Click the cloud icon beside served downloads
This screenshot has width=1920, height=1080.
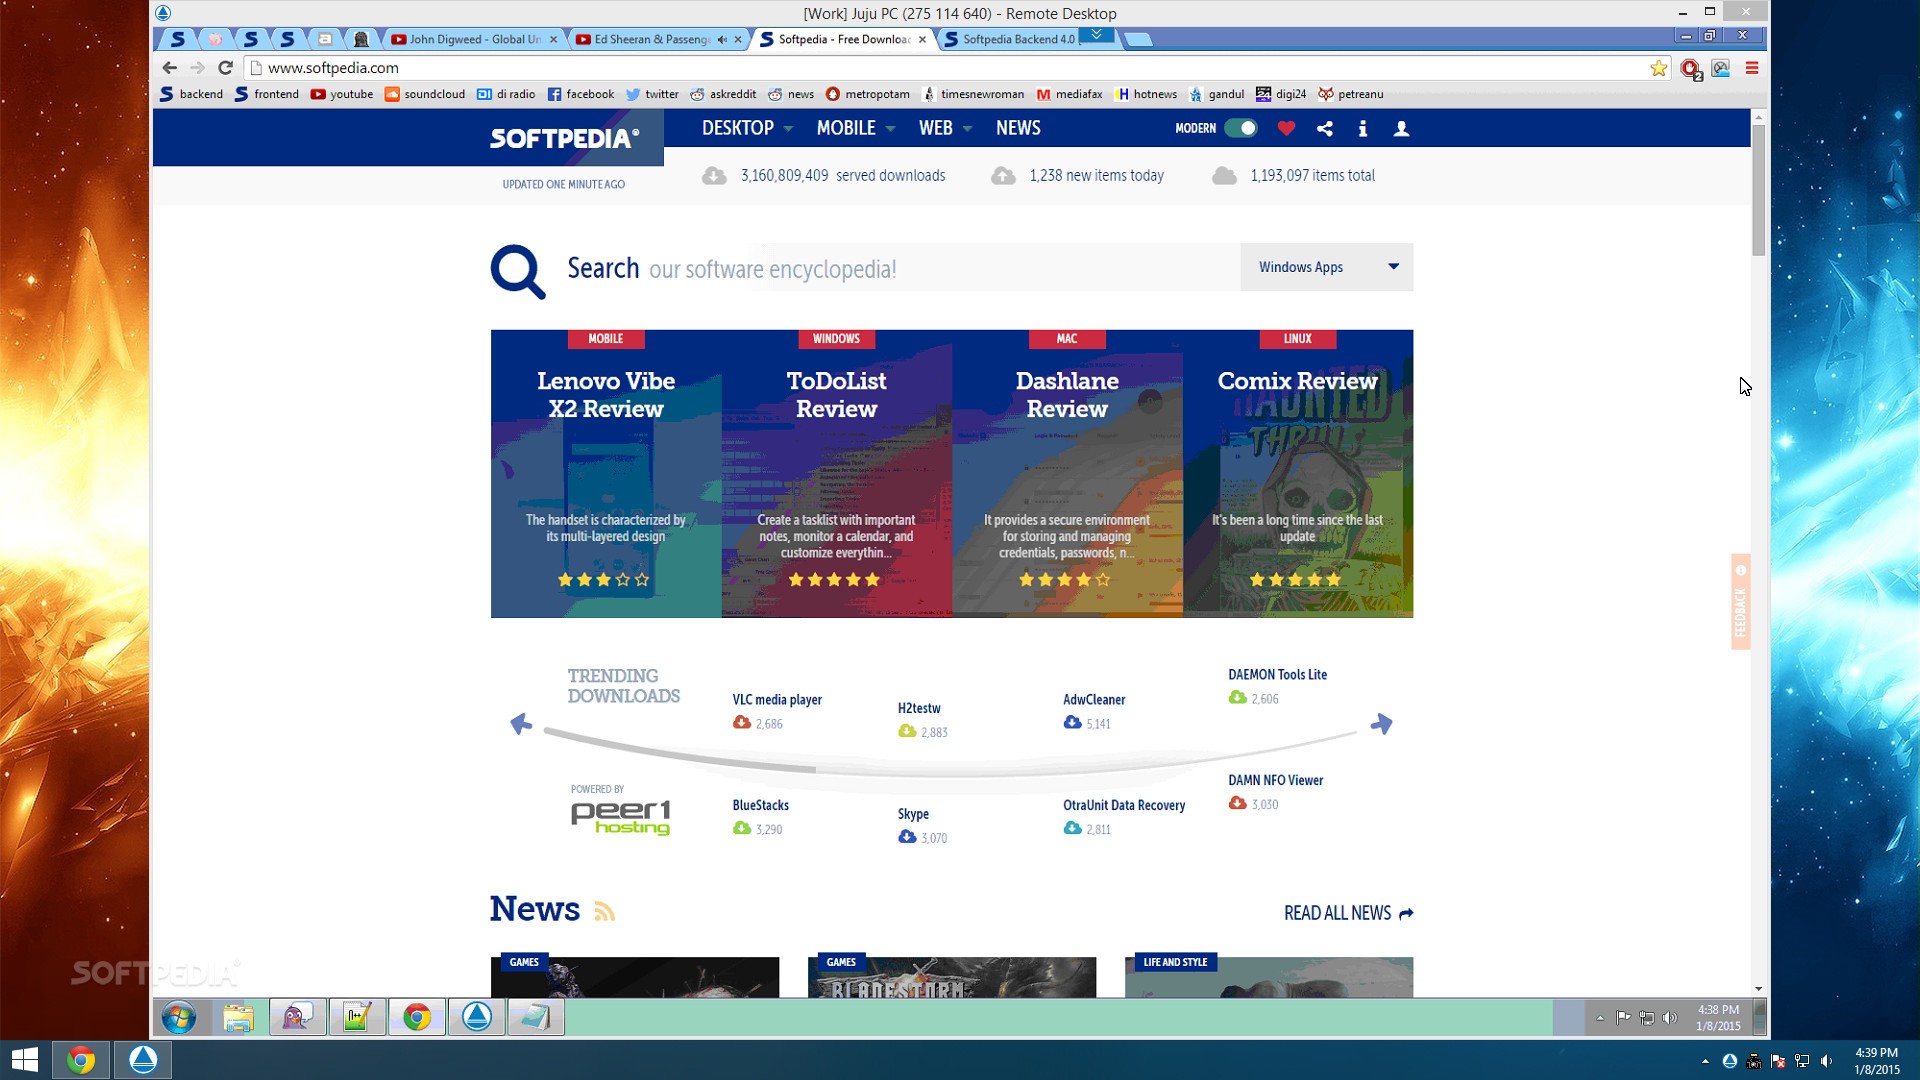[713, 176]
